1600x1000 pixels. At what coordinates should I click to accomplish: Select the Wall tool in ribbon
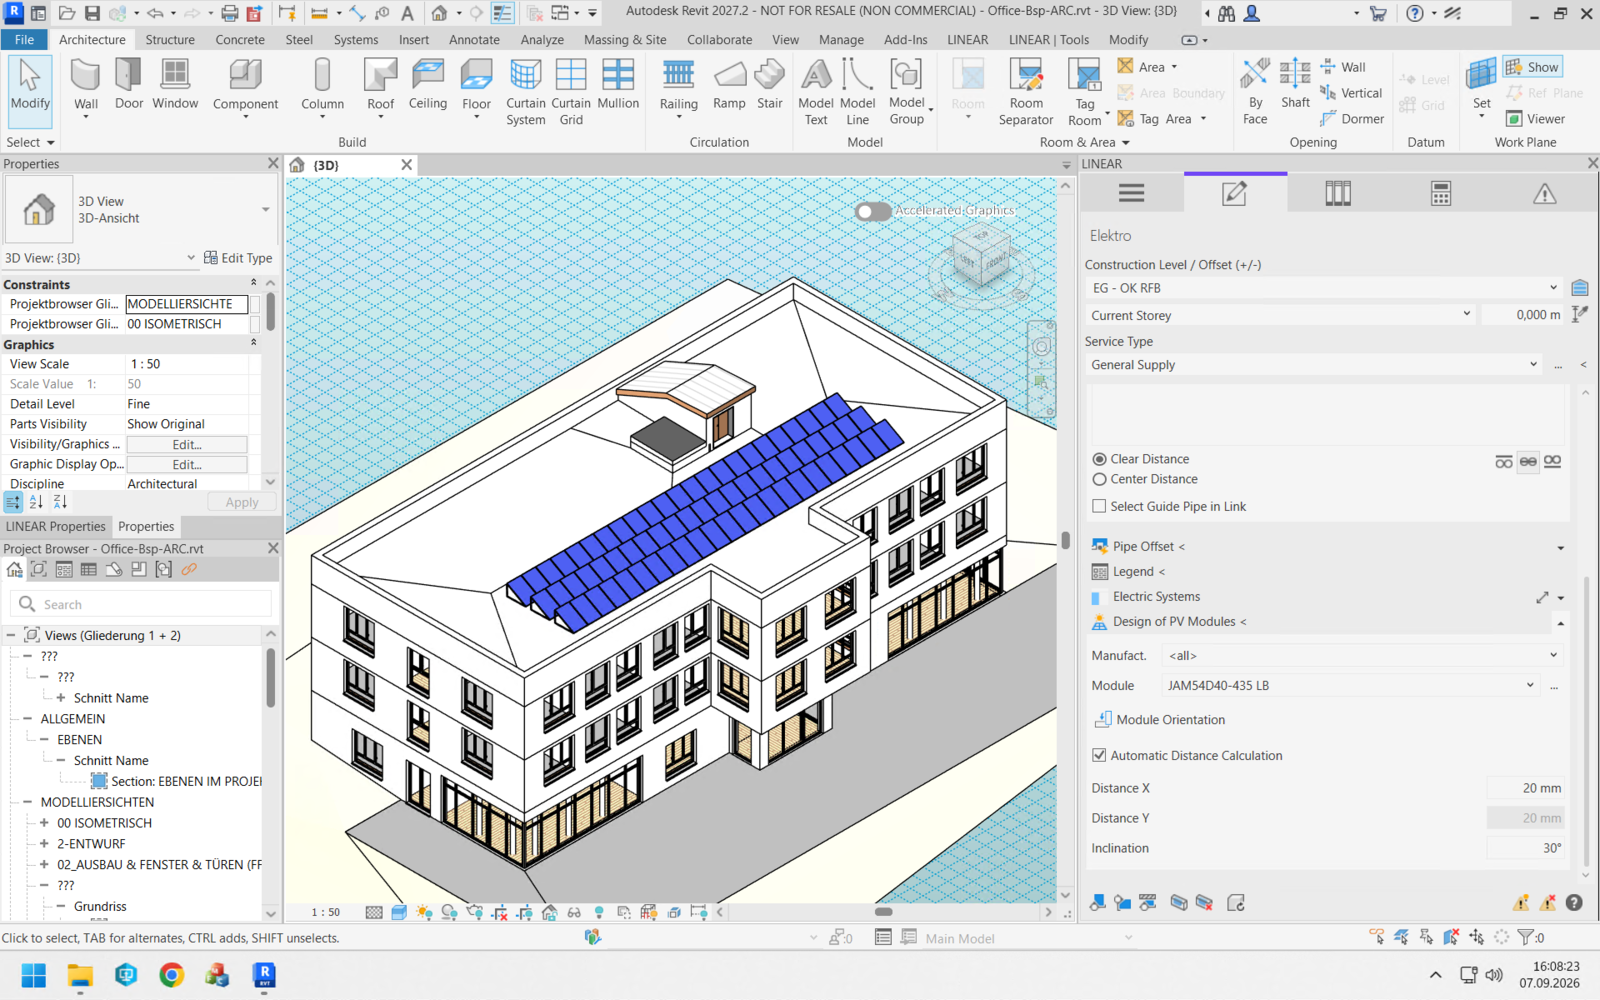point(86,86)
